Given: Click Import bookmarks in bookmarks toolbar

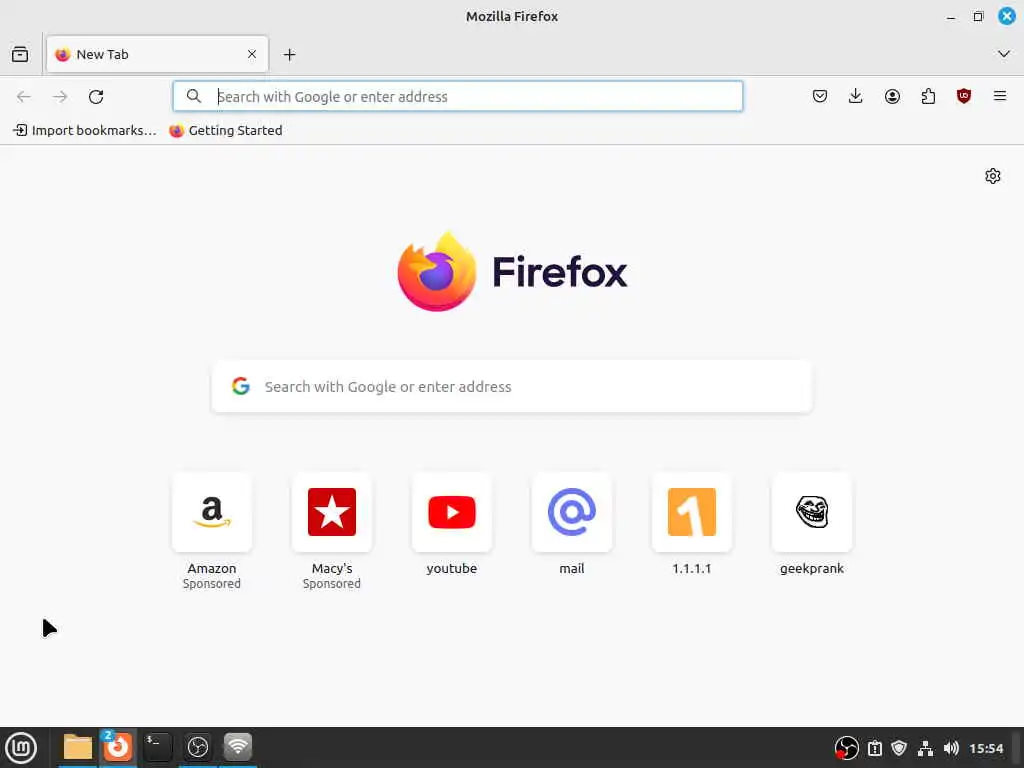Looking at the screenshot, I should pos(85,131).
